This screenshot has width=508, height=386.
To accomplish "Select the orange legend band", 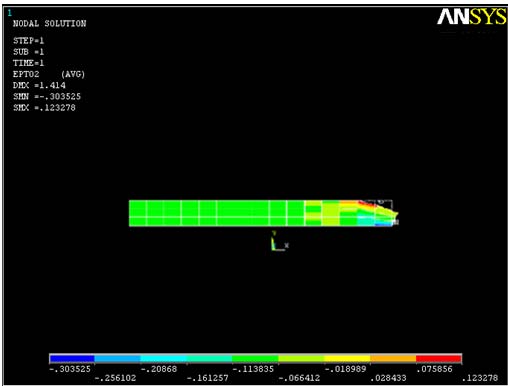I will (x=393, y=358).
